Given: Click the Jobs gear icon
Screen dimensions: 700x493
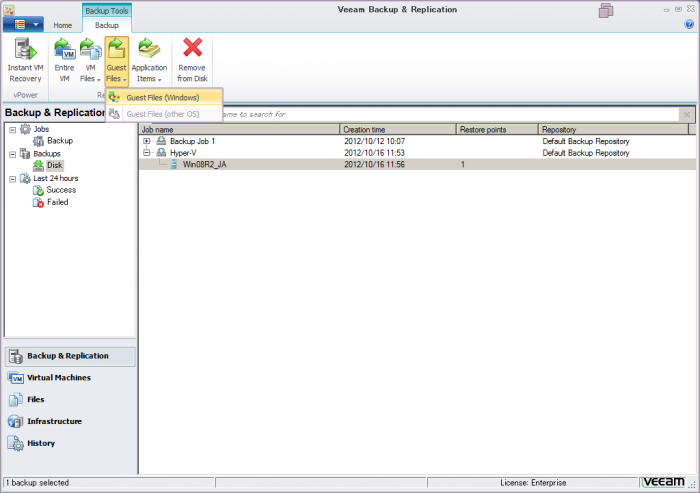Looking at the screenshot, I should tap(25, 129).
